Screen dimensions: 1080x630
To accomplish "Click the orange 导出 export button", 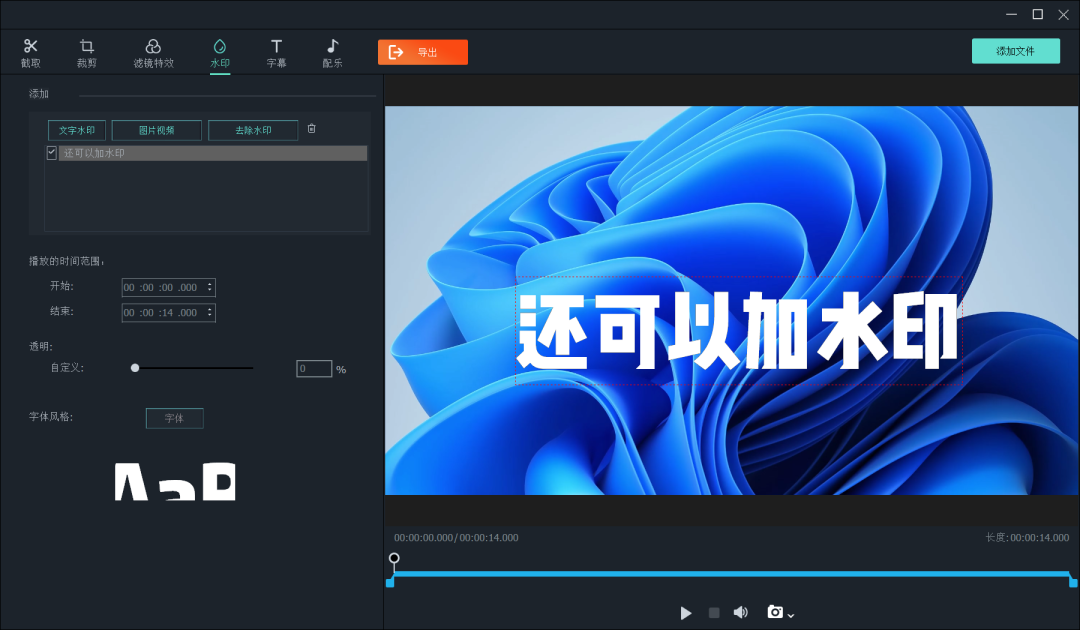I will click(x=423, y=52).
